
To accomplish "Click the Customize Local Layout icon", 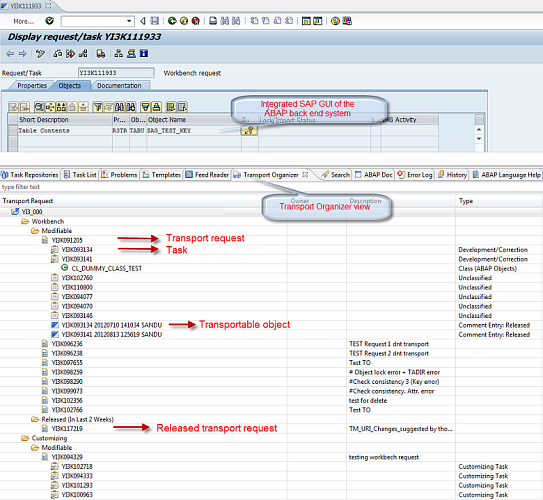I will click(347, 21).
